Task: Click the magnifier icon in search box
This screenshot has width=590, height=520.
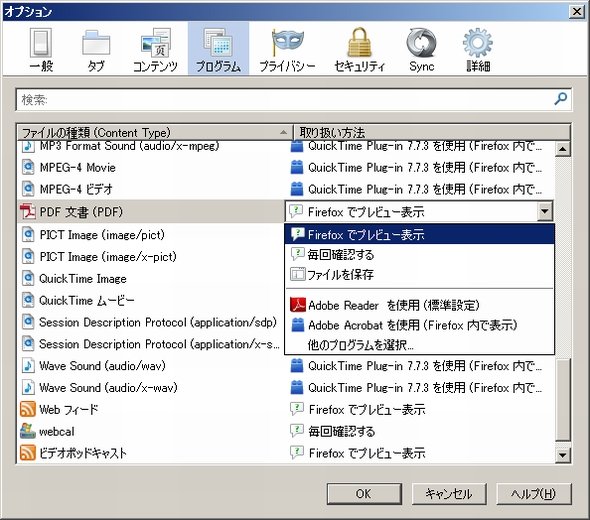Action: point(560,99)
